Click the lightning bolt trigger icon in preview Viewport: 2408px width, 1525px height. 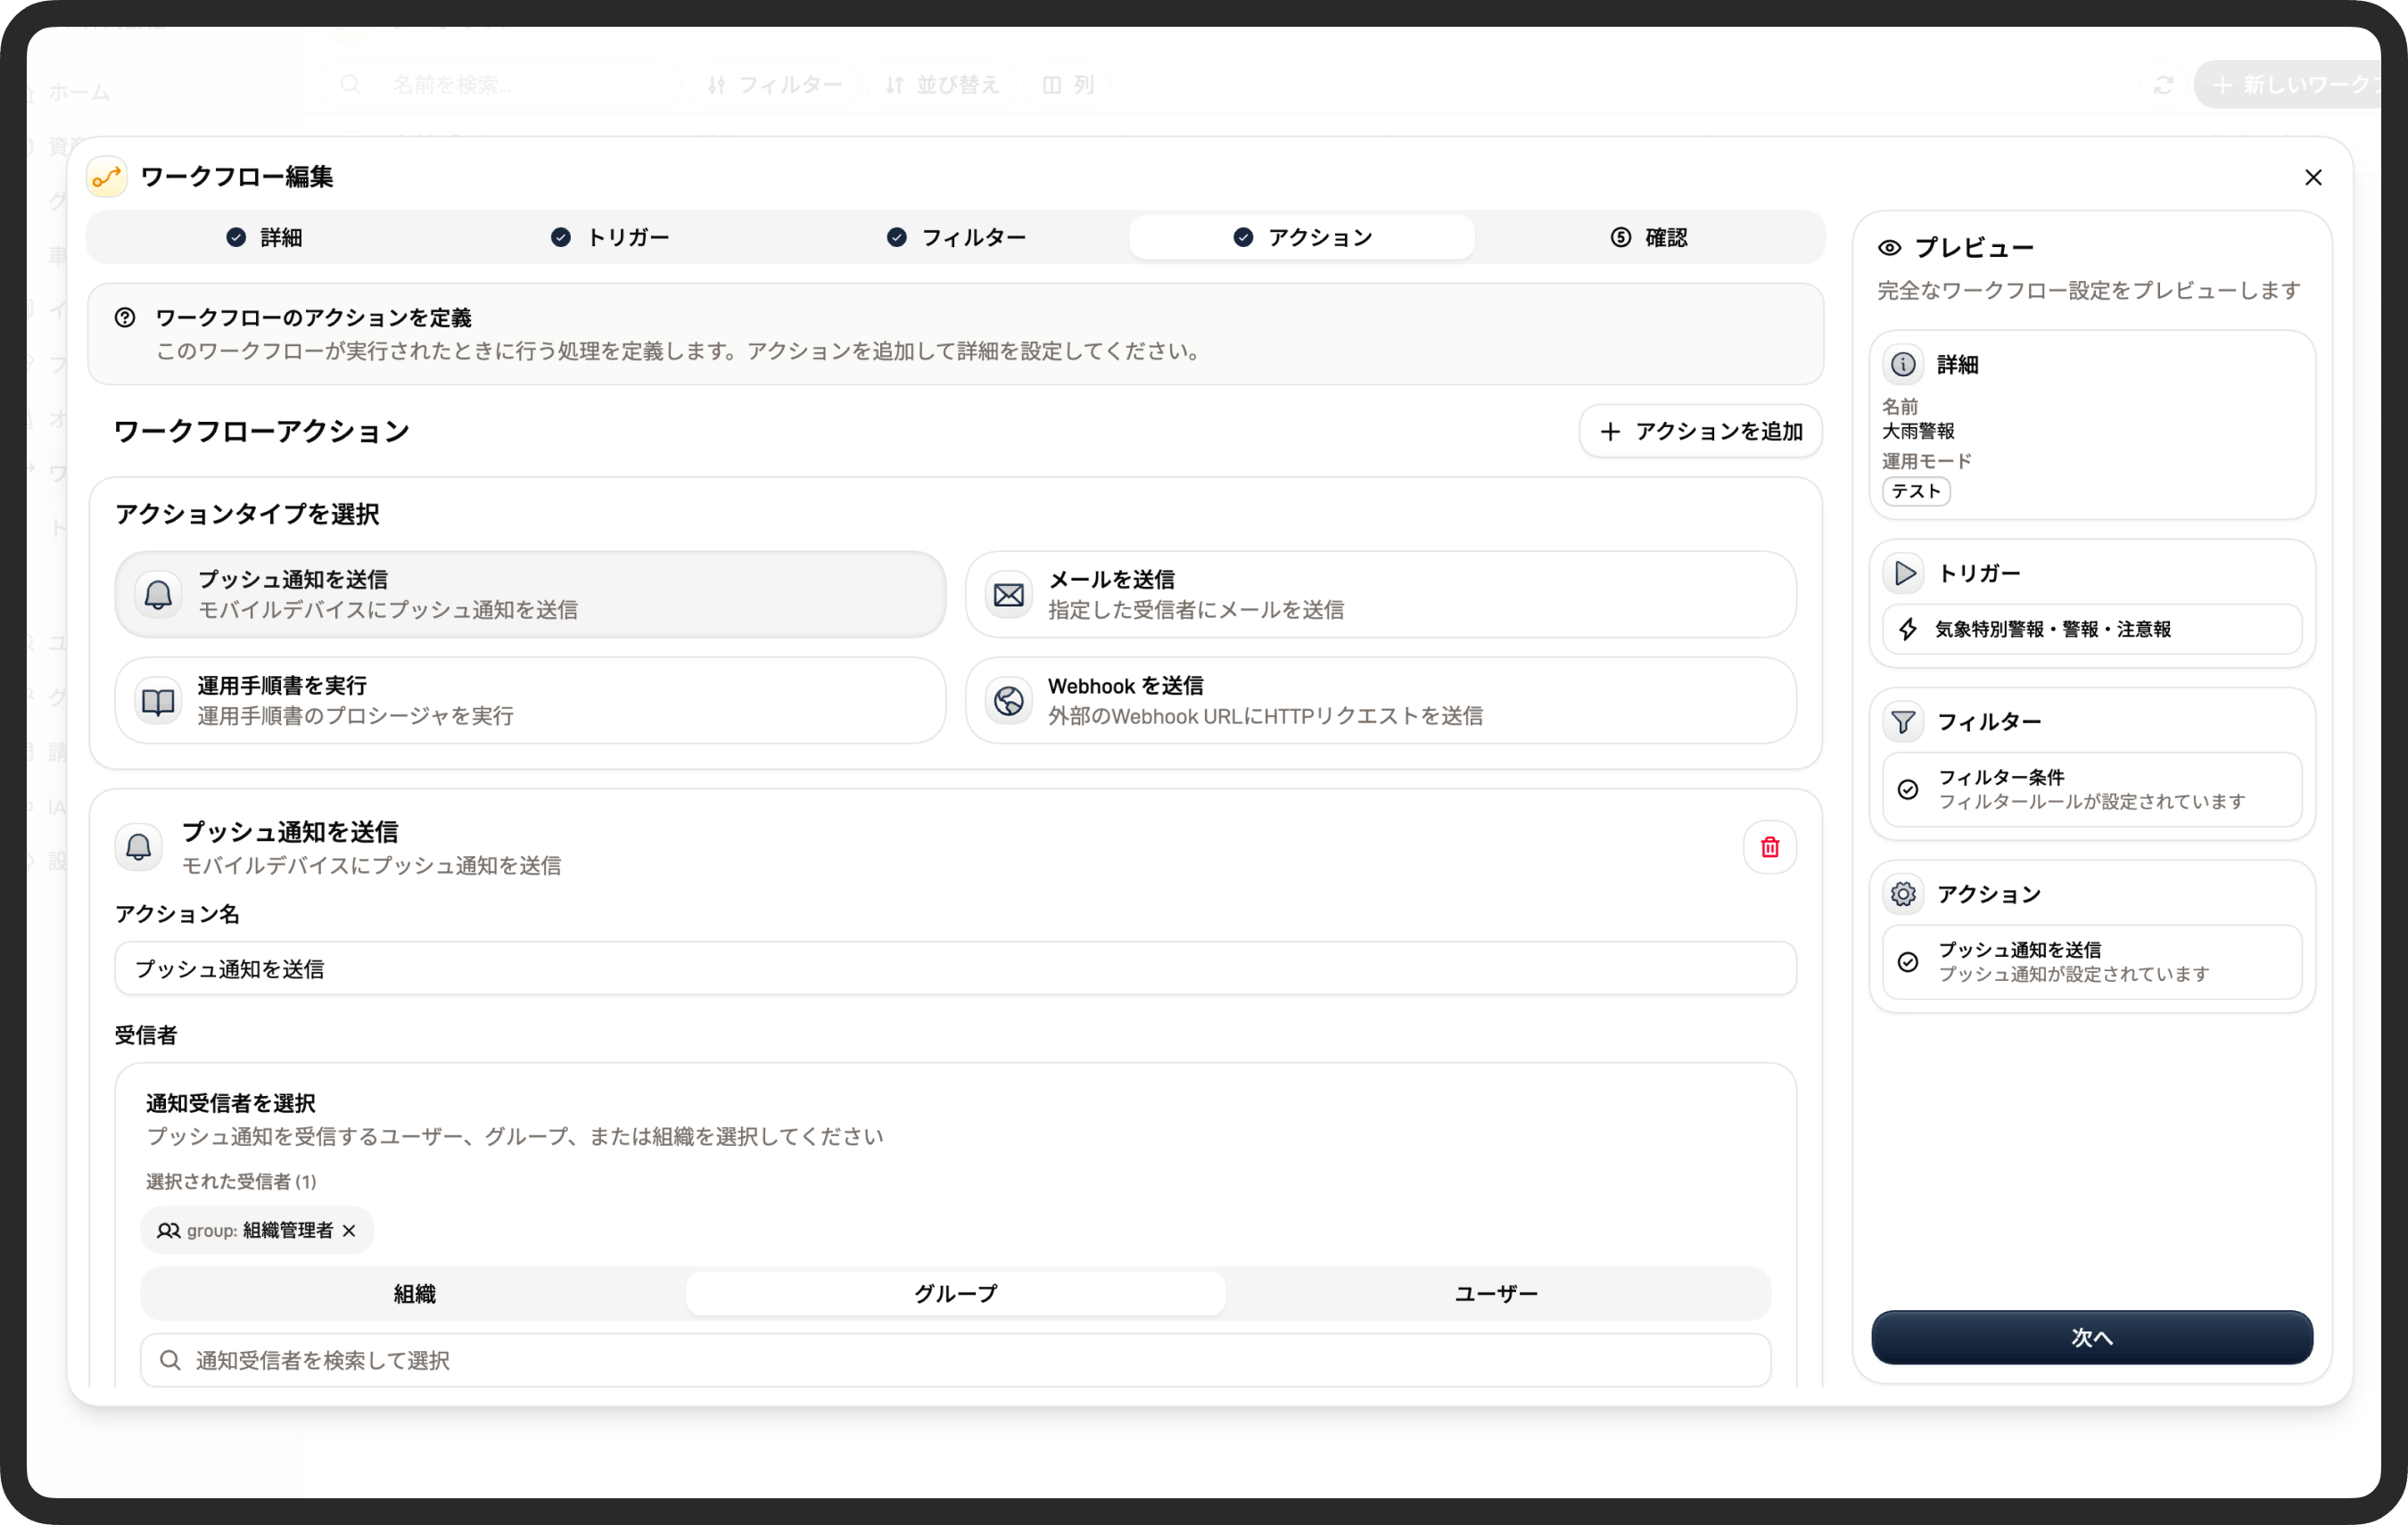point(1907,629)
